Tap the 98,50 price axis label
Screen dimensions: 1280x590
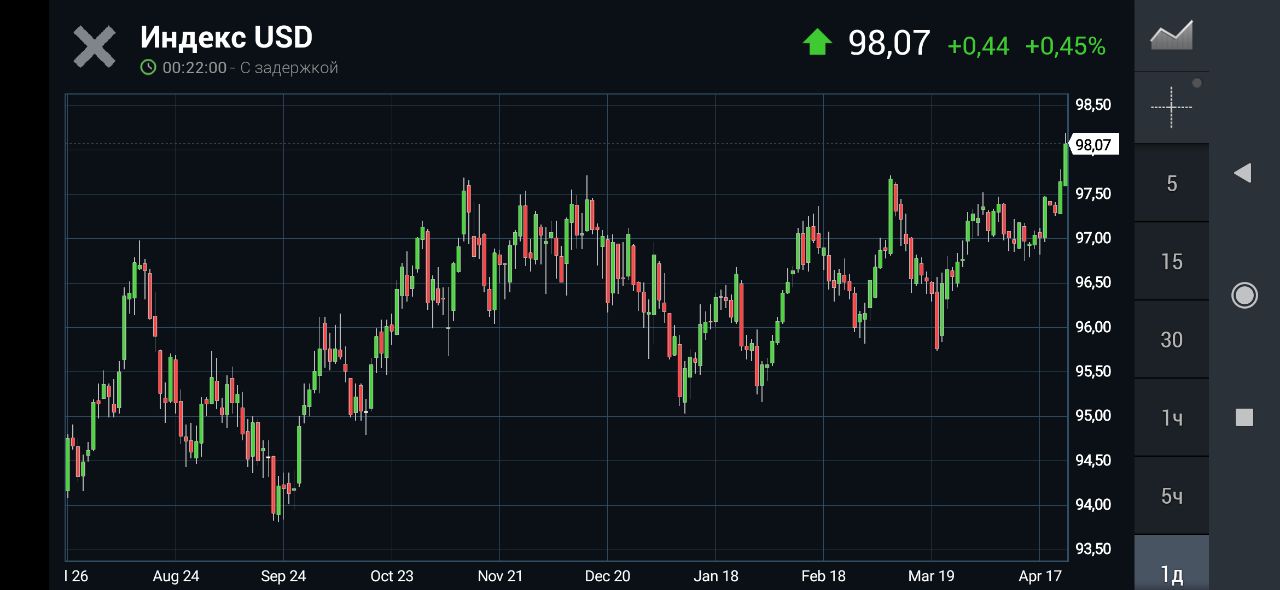coord(1093,104)
